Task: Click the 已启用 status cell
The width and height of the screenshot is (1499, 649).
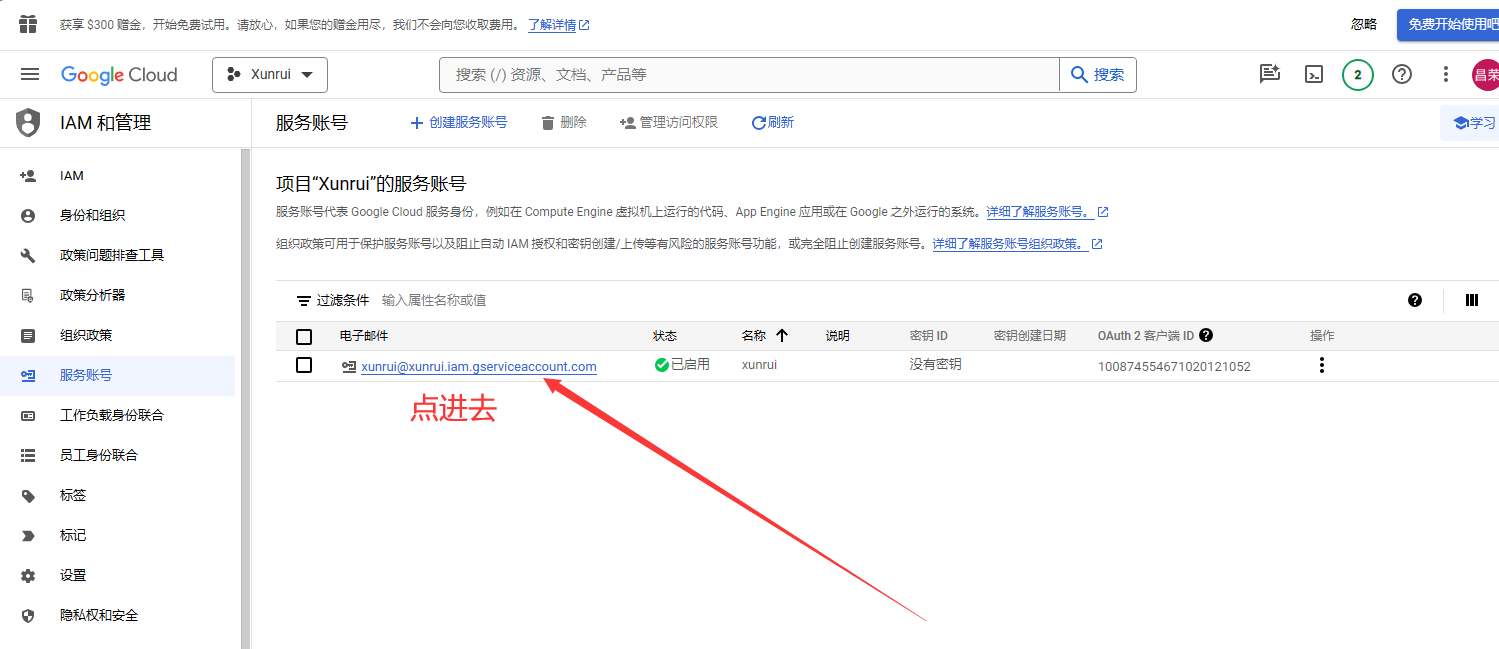Action: tap(682, 365)
